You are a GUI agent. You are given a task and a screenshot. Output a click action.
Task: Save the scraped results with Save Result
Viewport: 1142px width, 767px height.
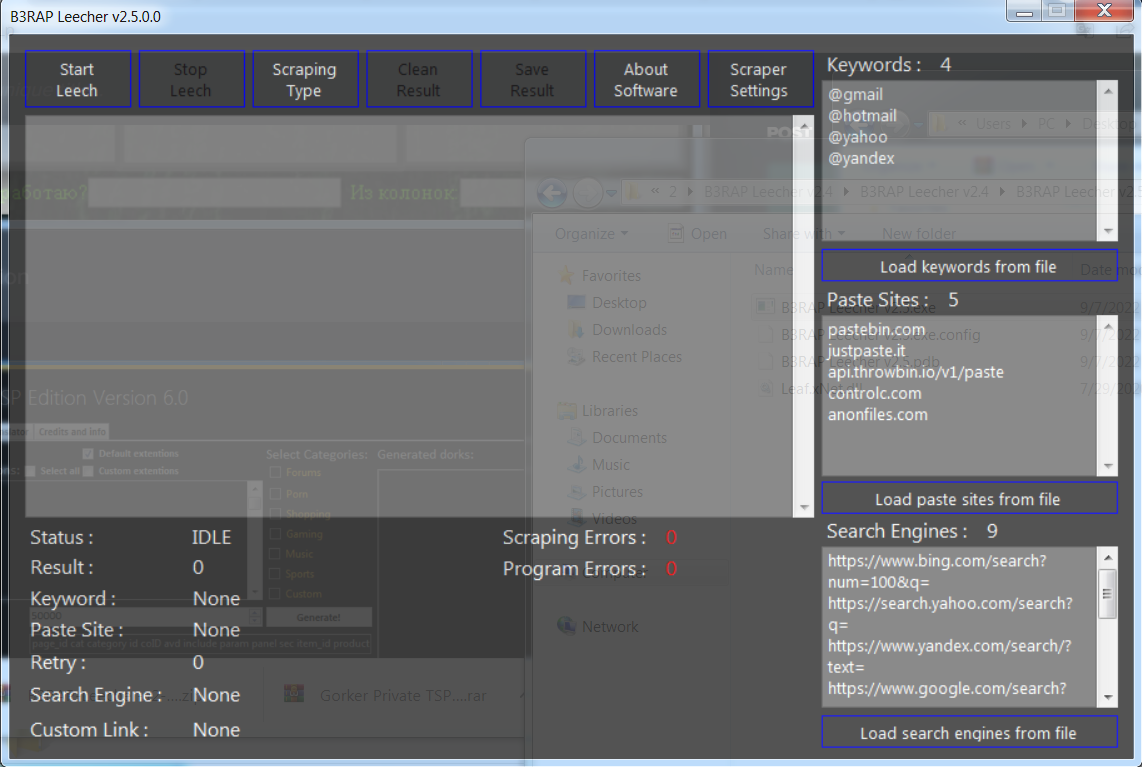pyautogui.click(x=533, y=79)
